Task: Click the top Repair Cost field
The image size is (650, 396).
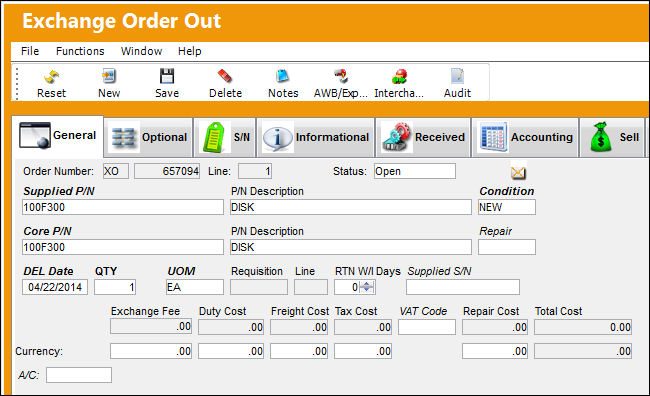Action: click(495, 327)
